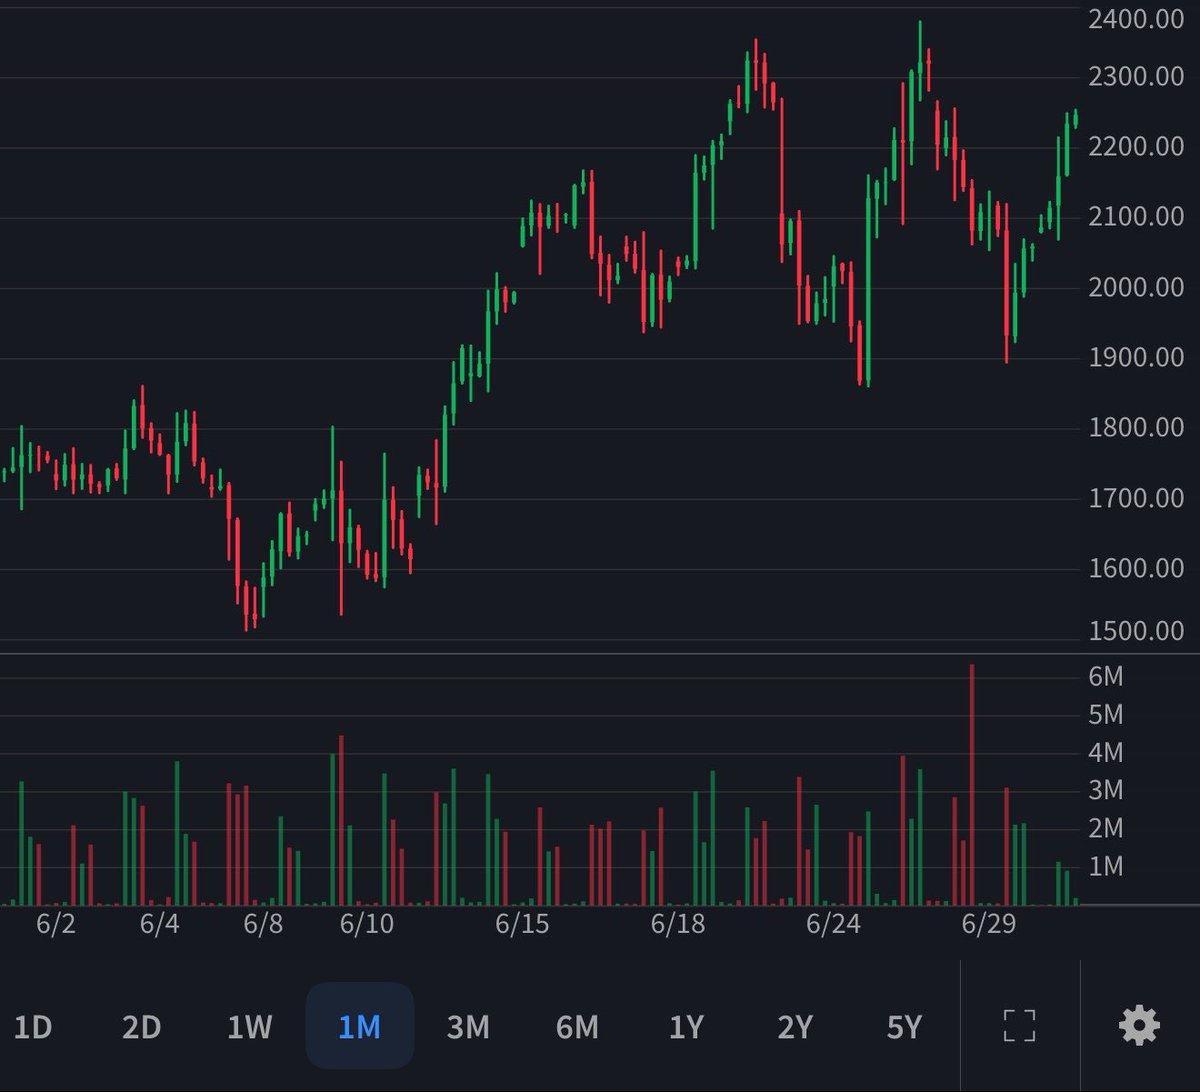Click the 6/15 date label
Screen dimensions: 1200x1092
tap(522, 924)
